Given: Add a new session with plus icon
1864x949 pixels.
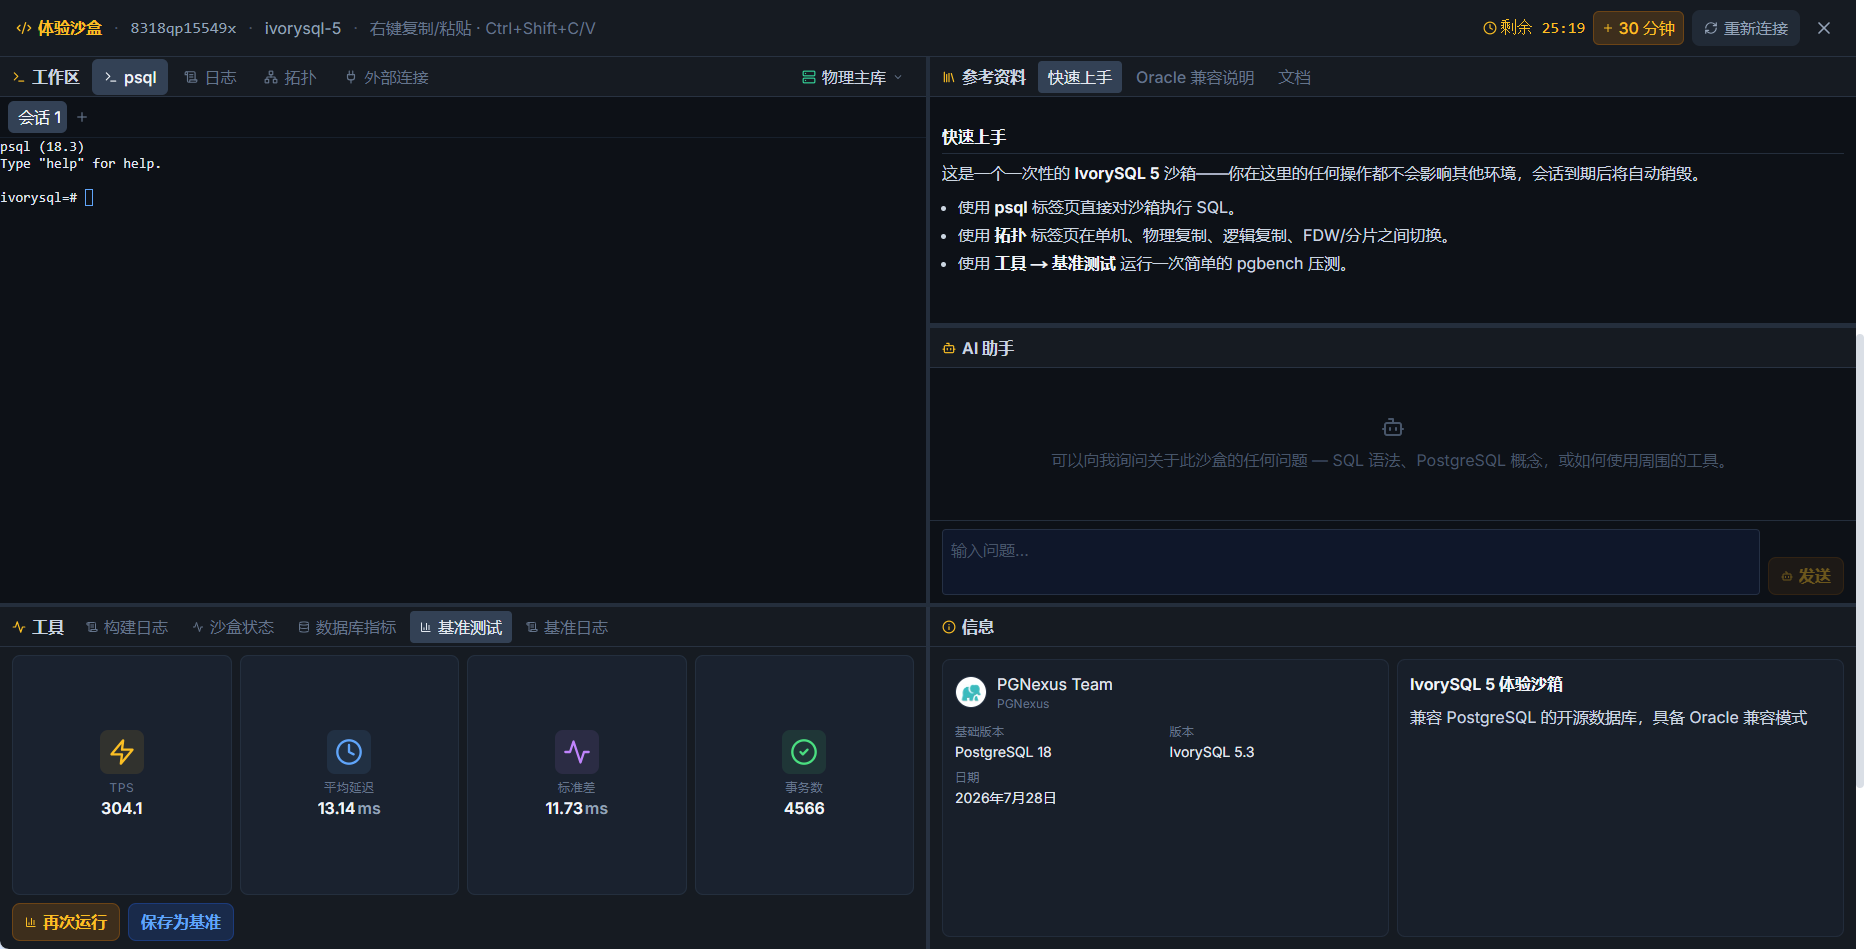Looking at the screenshot, I should [x=82, y=117].
